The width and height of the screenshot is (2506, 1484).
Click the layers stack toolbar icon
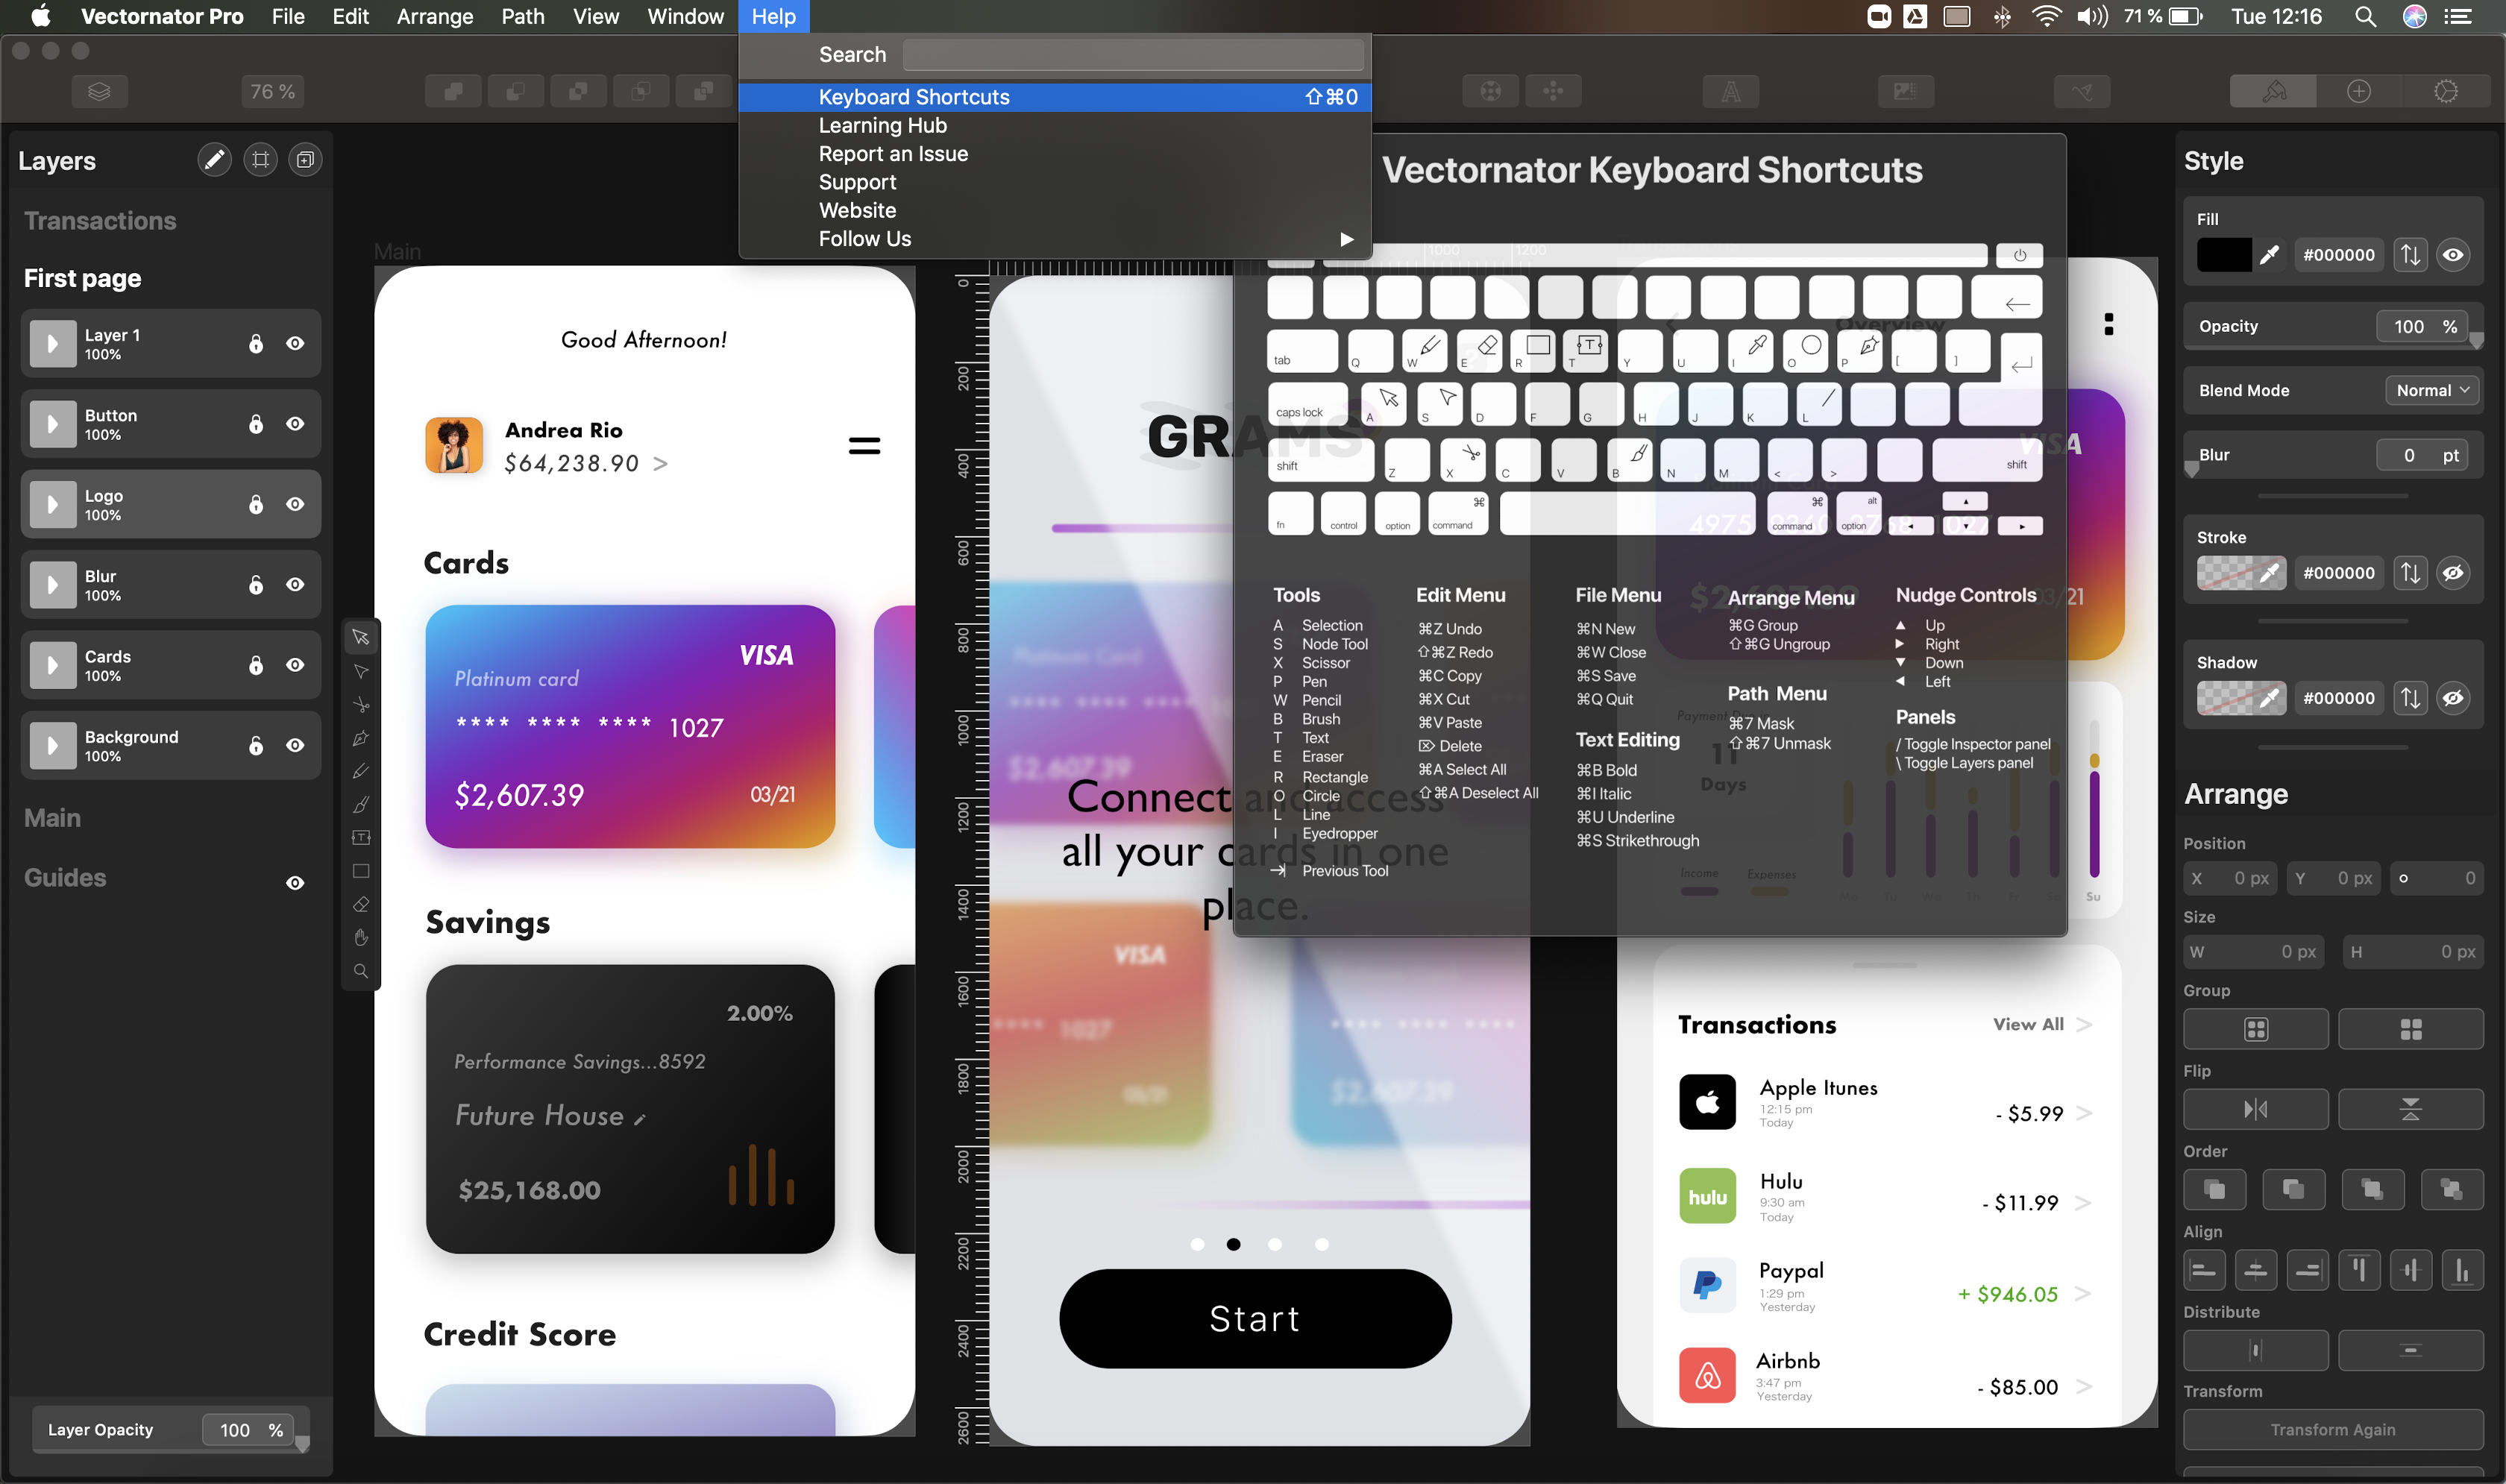click(99, 91)
